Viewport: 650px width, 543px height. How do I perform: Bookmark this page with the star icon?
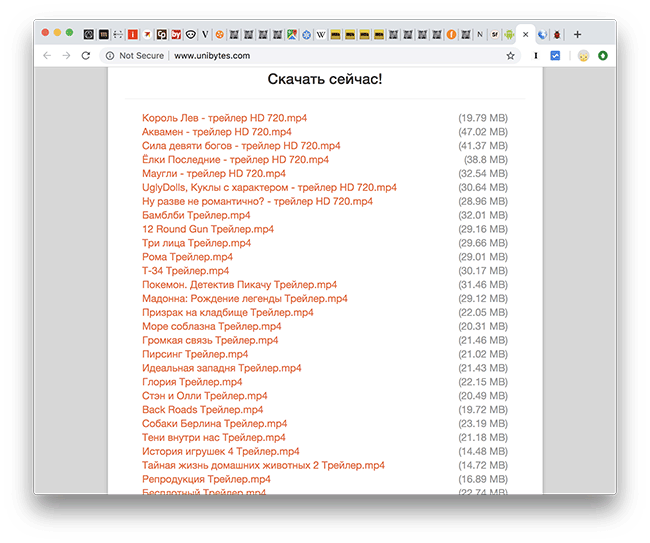point(510,56)
